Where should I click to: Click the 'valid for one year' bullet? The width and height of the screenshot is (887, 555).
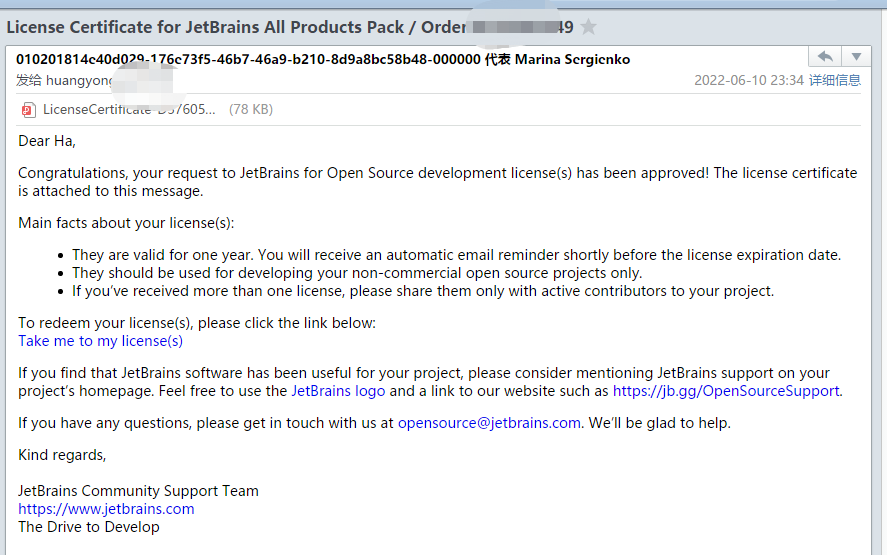point(456,255)
